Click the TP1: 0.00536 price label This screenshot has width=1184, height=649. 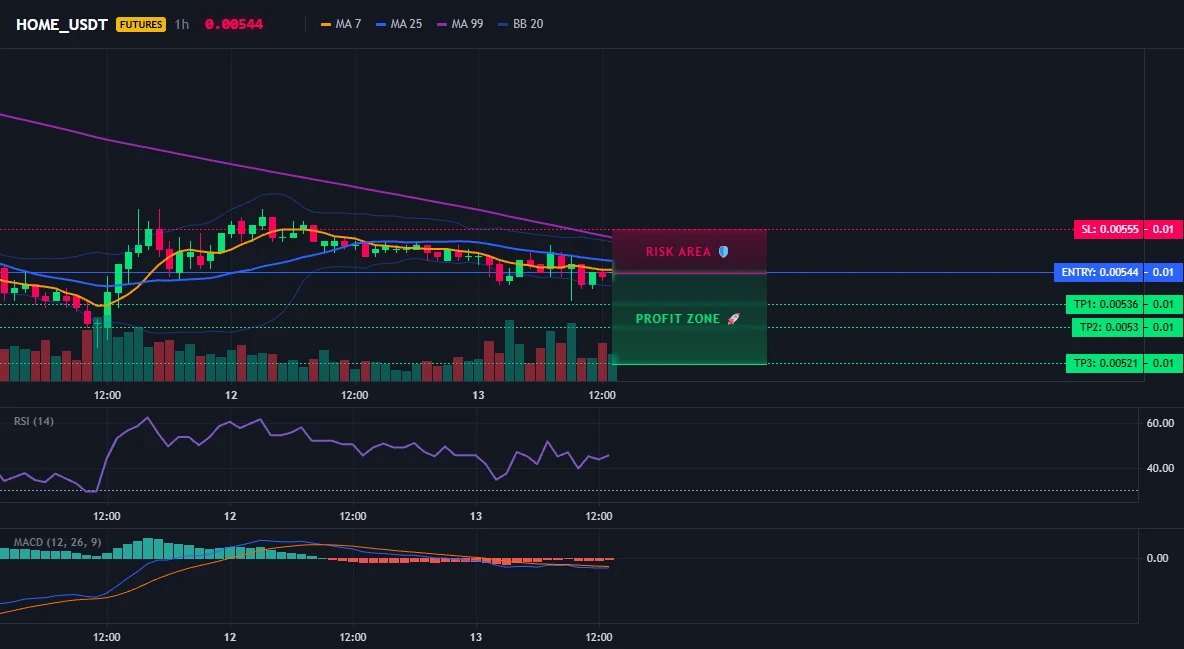coord(1105,304)
